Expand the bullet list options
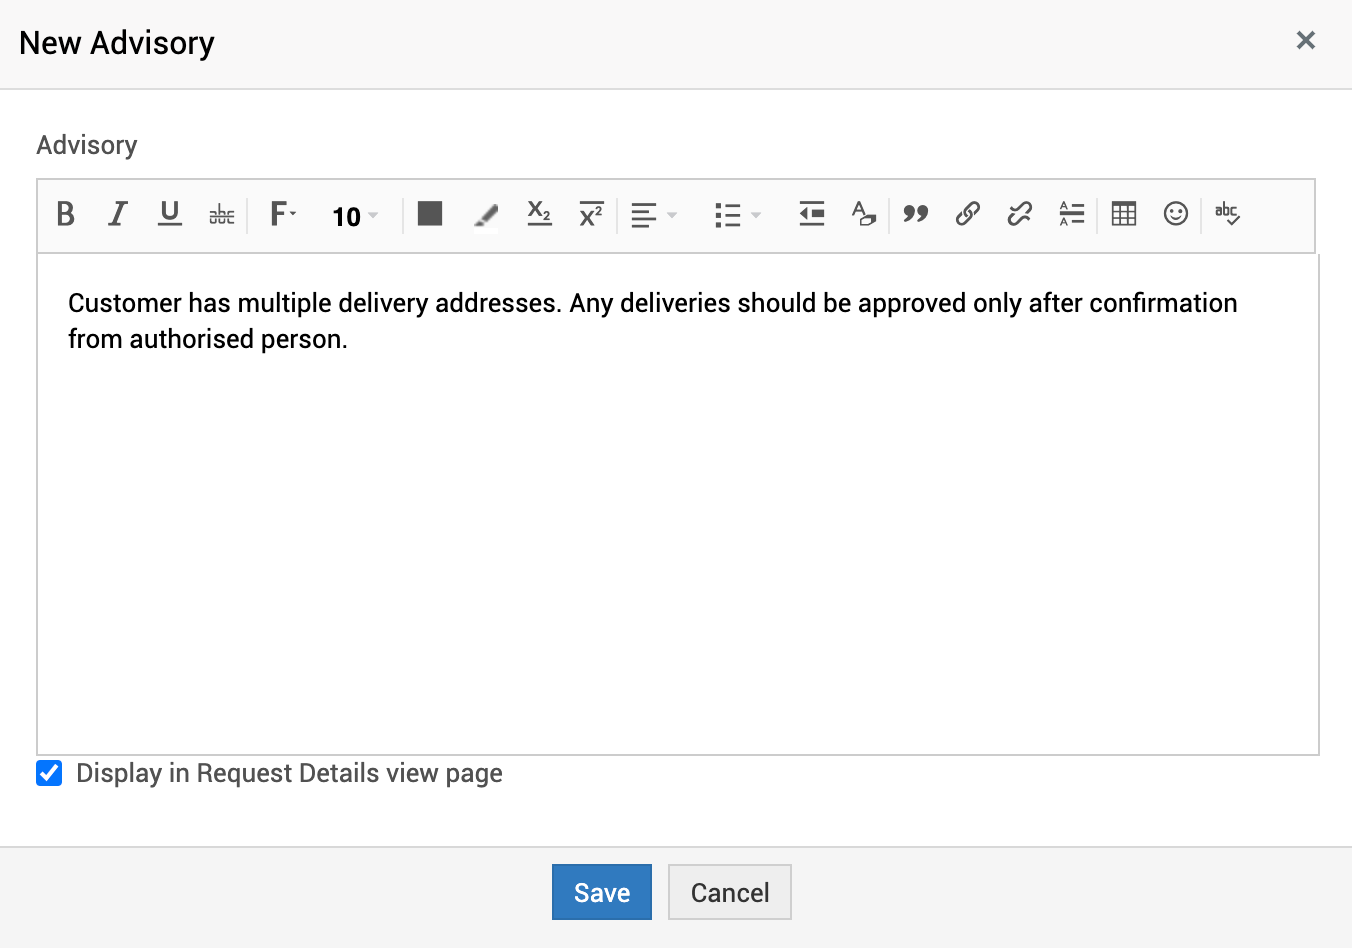The image size is (1352, 948). 738,215
